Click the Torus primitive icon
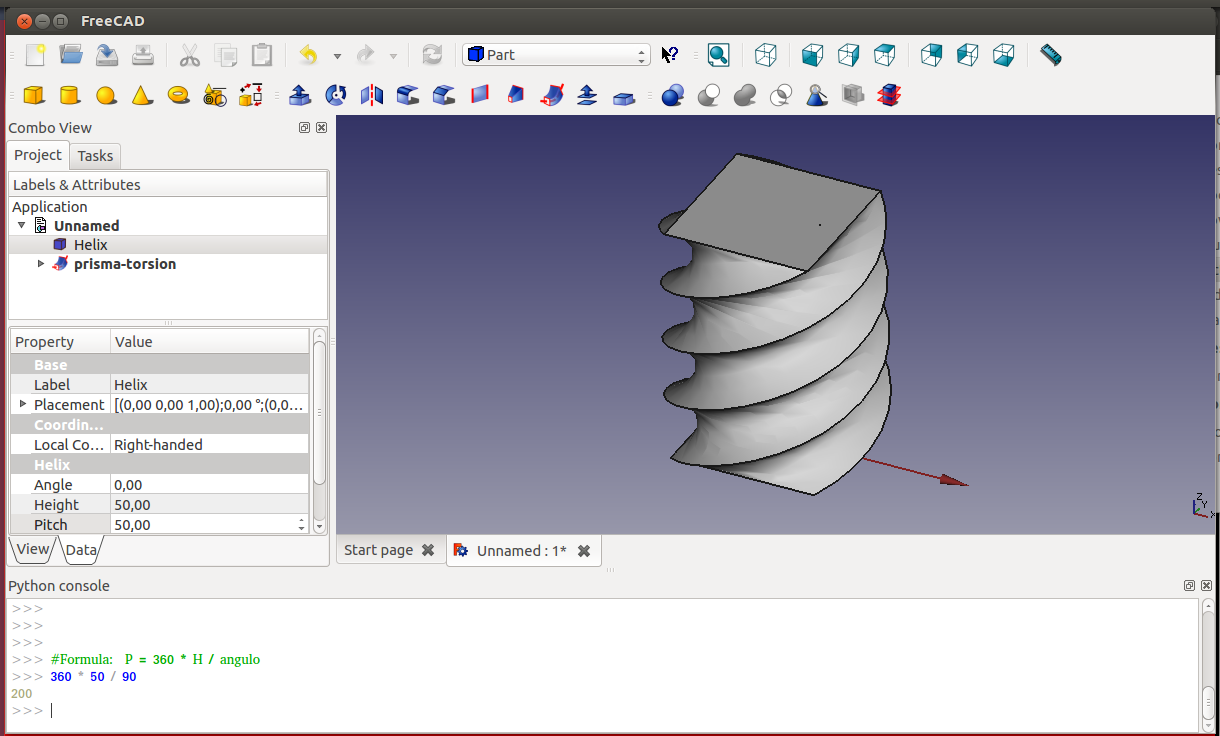 click(179, 95)
